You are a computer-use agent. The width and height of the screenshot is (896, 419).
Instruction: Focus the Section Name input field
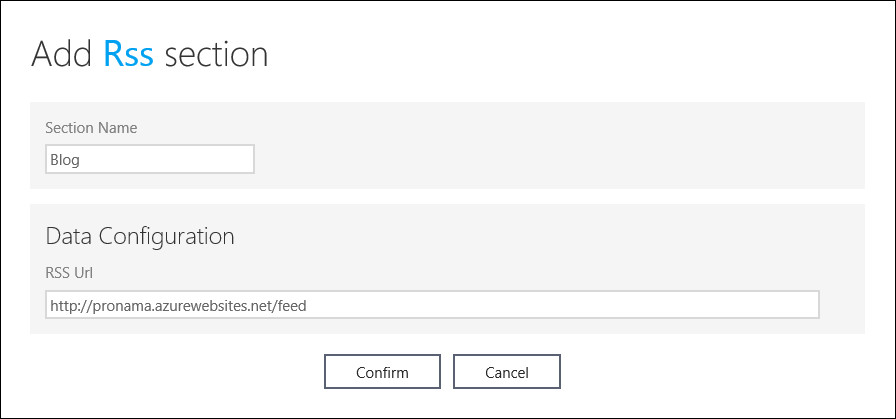150,159
